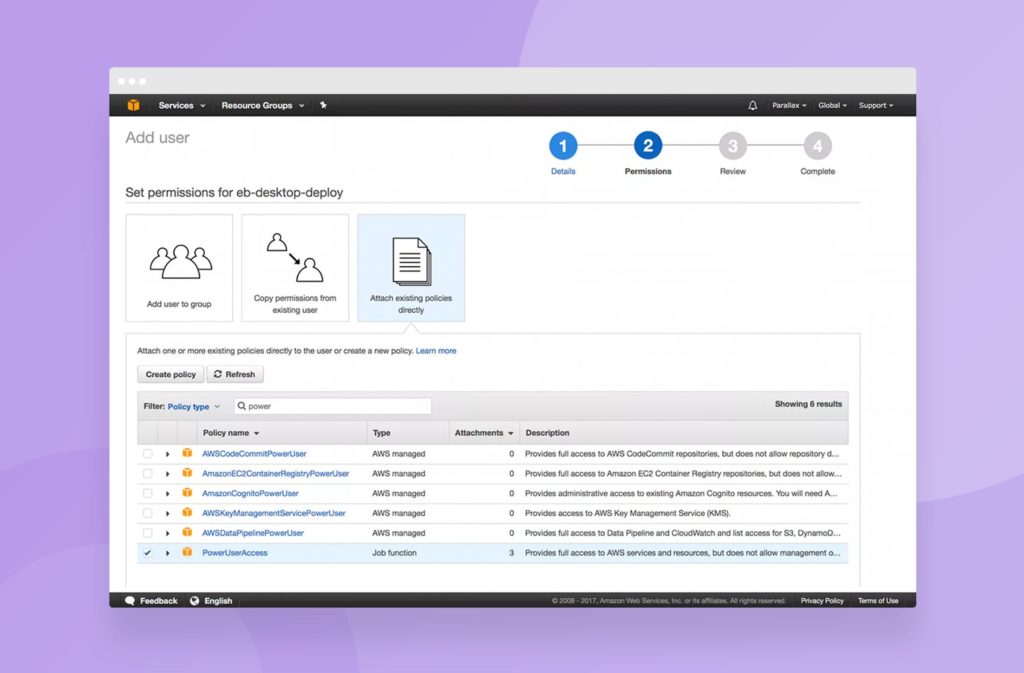Open the AmazonCognitoPowerUser policy link
The height and width of the screenshot is (673, 1024).
250,493
